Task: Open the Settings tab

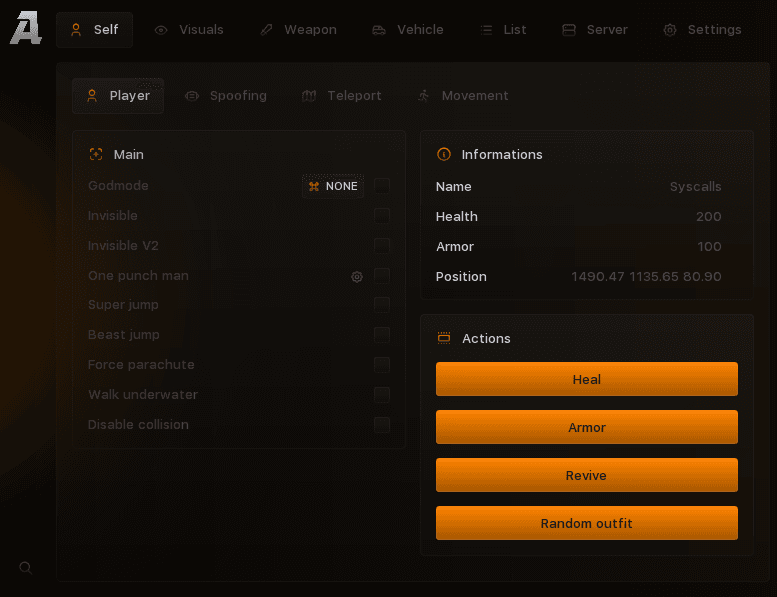Action: [x=702, y=30]
